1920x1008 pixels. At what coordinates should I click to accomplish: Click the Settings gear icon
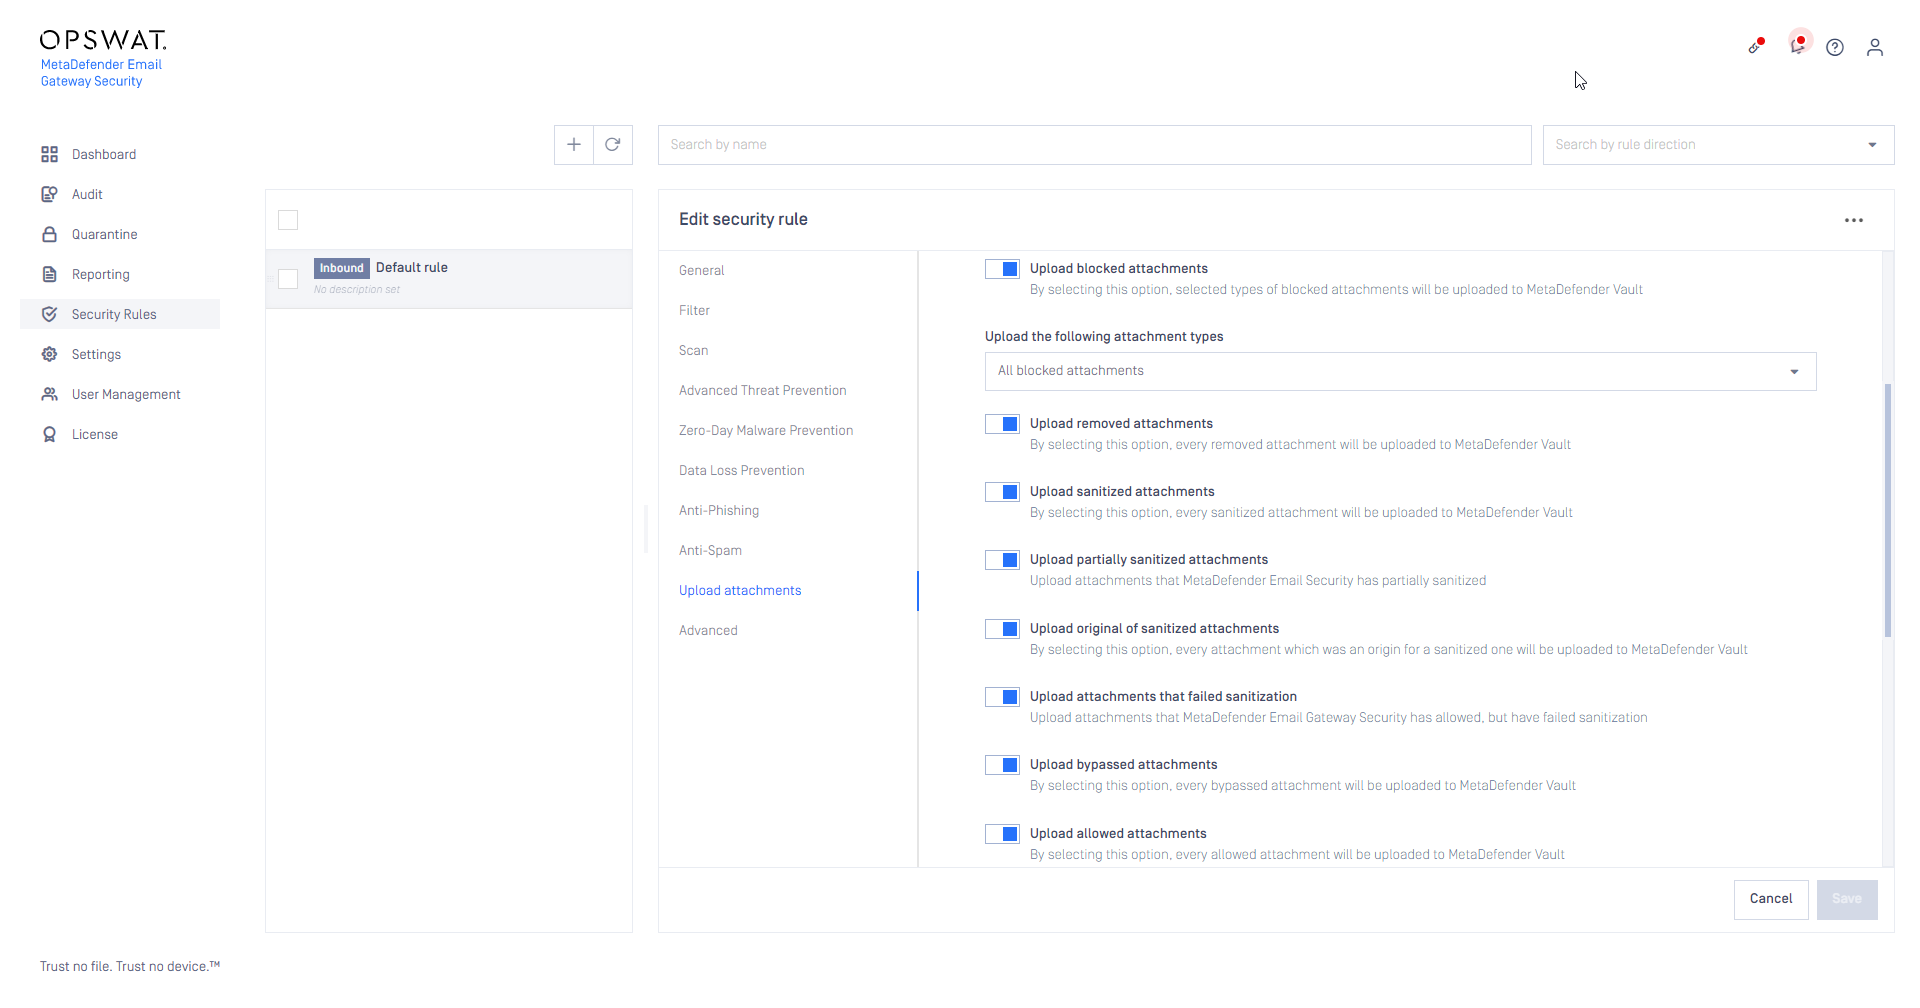click(49, 354)
